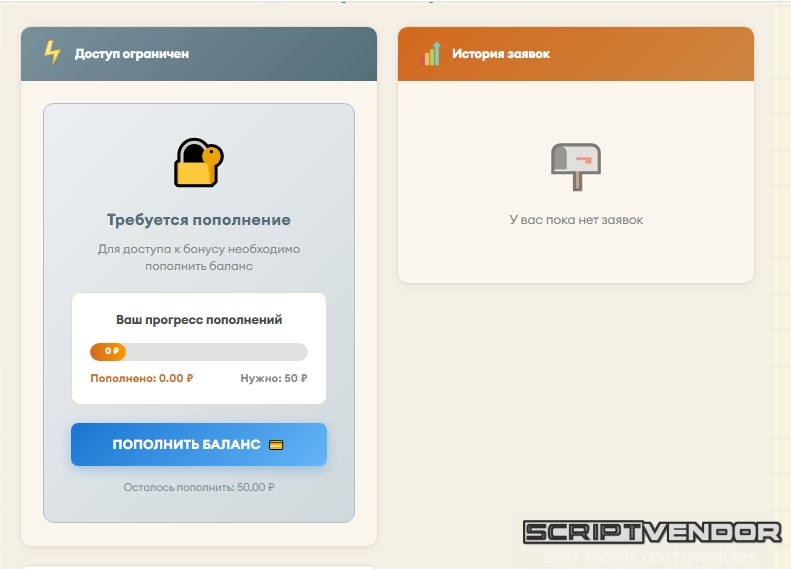Click the yellow padlock with key icon
791x569 pixels.
[x=198, y=162]
